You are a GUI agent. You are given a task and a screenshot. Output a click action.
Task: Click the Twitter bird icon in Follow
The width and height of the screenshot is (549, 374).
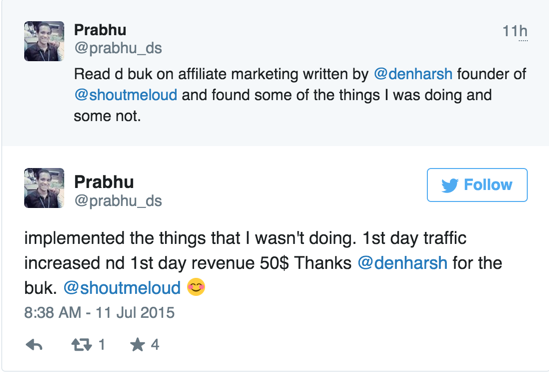450,185
